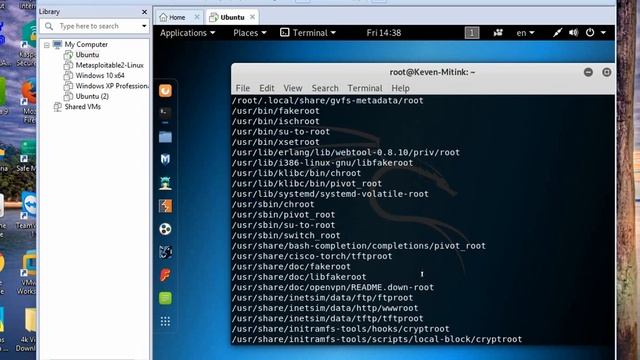Open the Files folder icon in the dock
Viewport: 640px width, 360px height.
(165, 137)
